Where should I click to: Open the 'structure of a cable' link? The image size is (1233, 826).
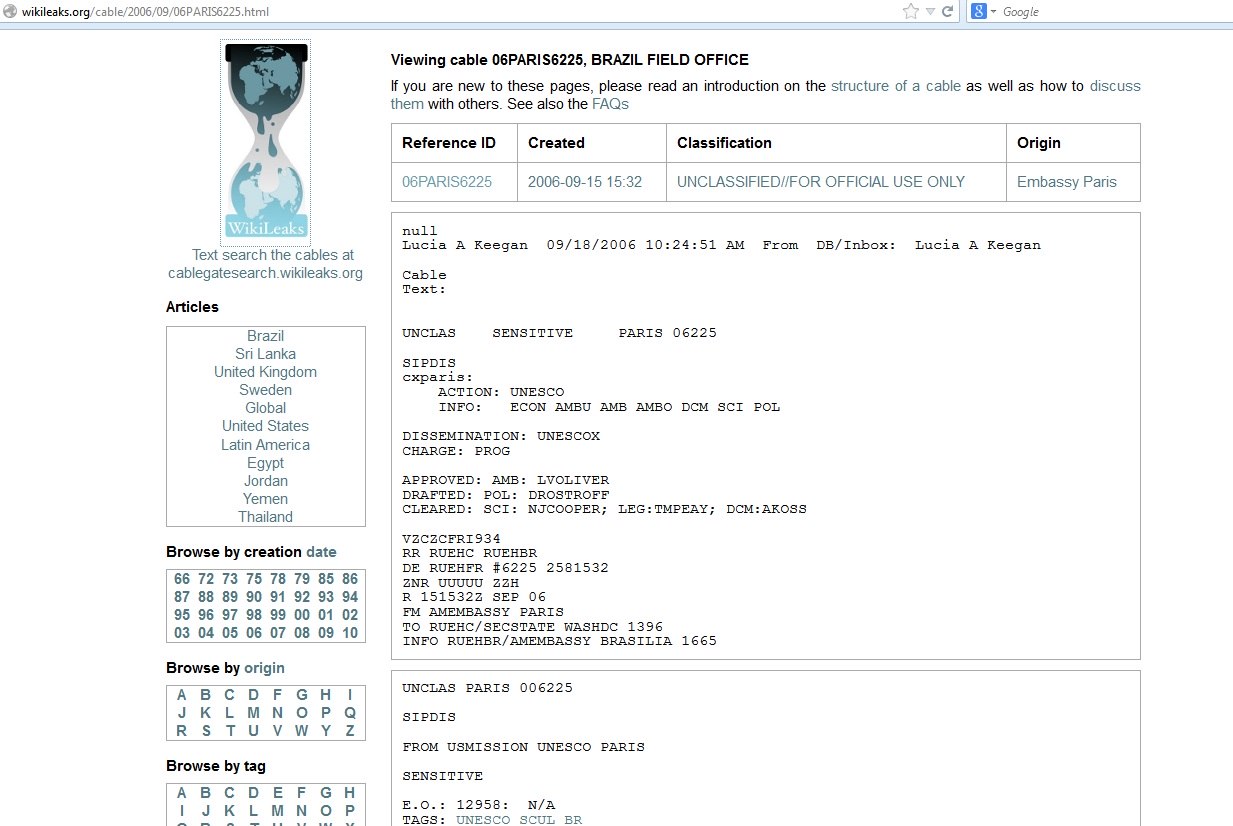[895, 86]
